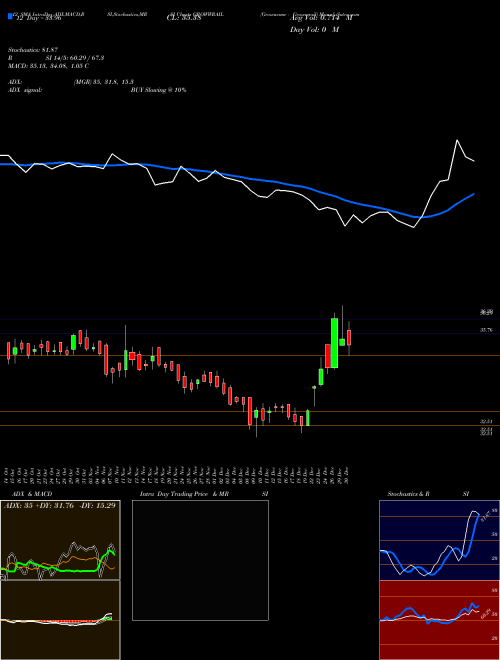Screen dimensions: 500x660
Task: Click the 35.76 price axis label
Action: pyautogui.click(x=486, y=330)
